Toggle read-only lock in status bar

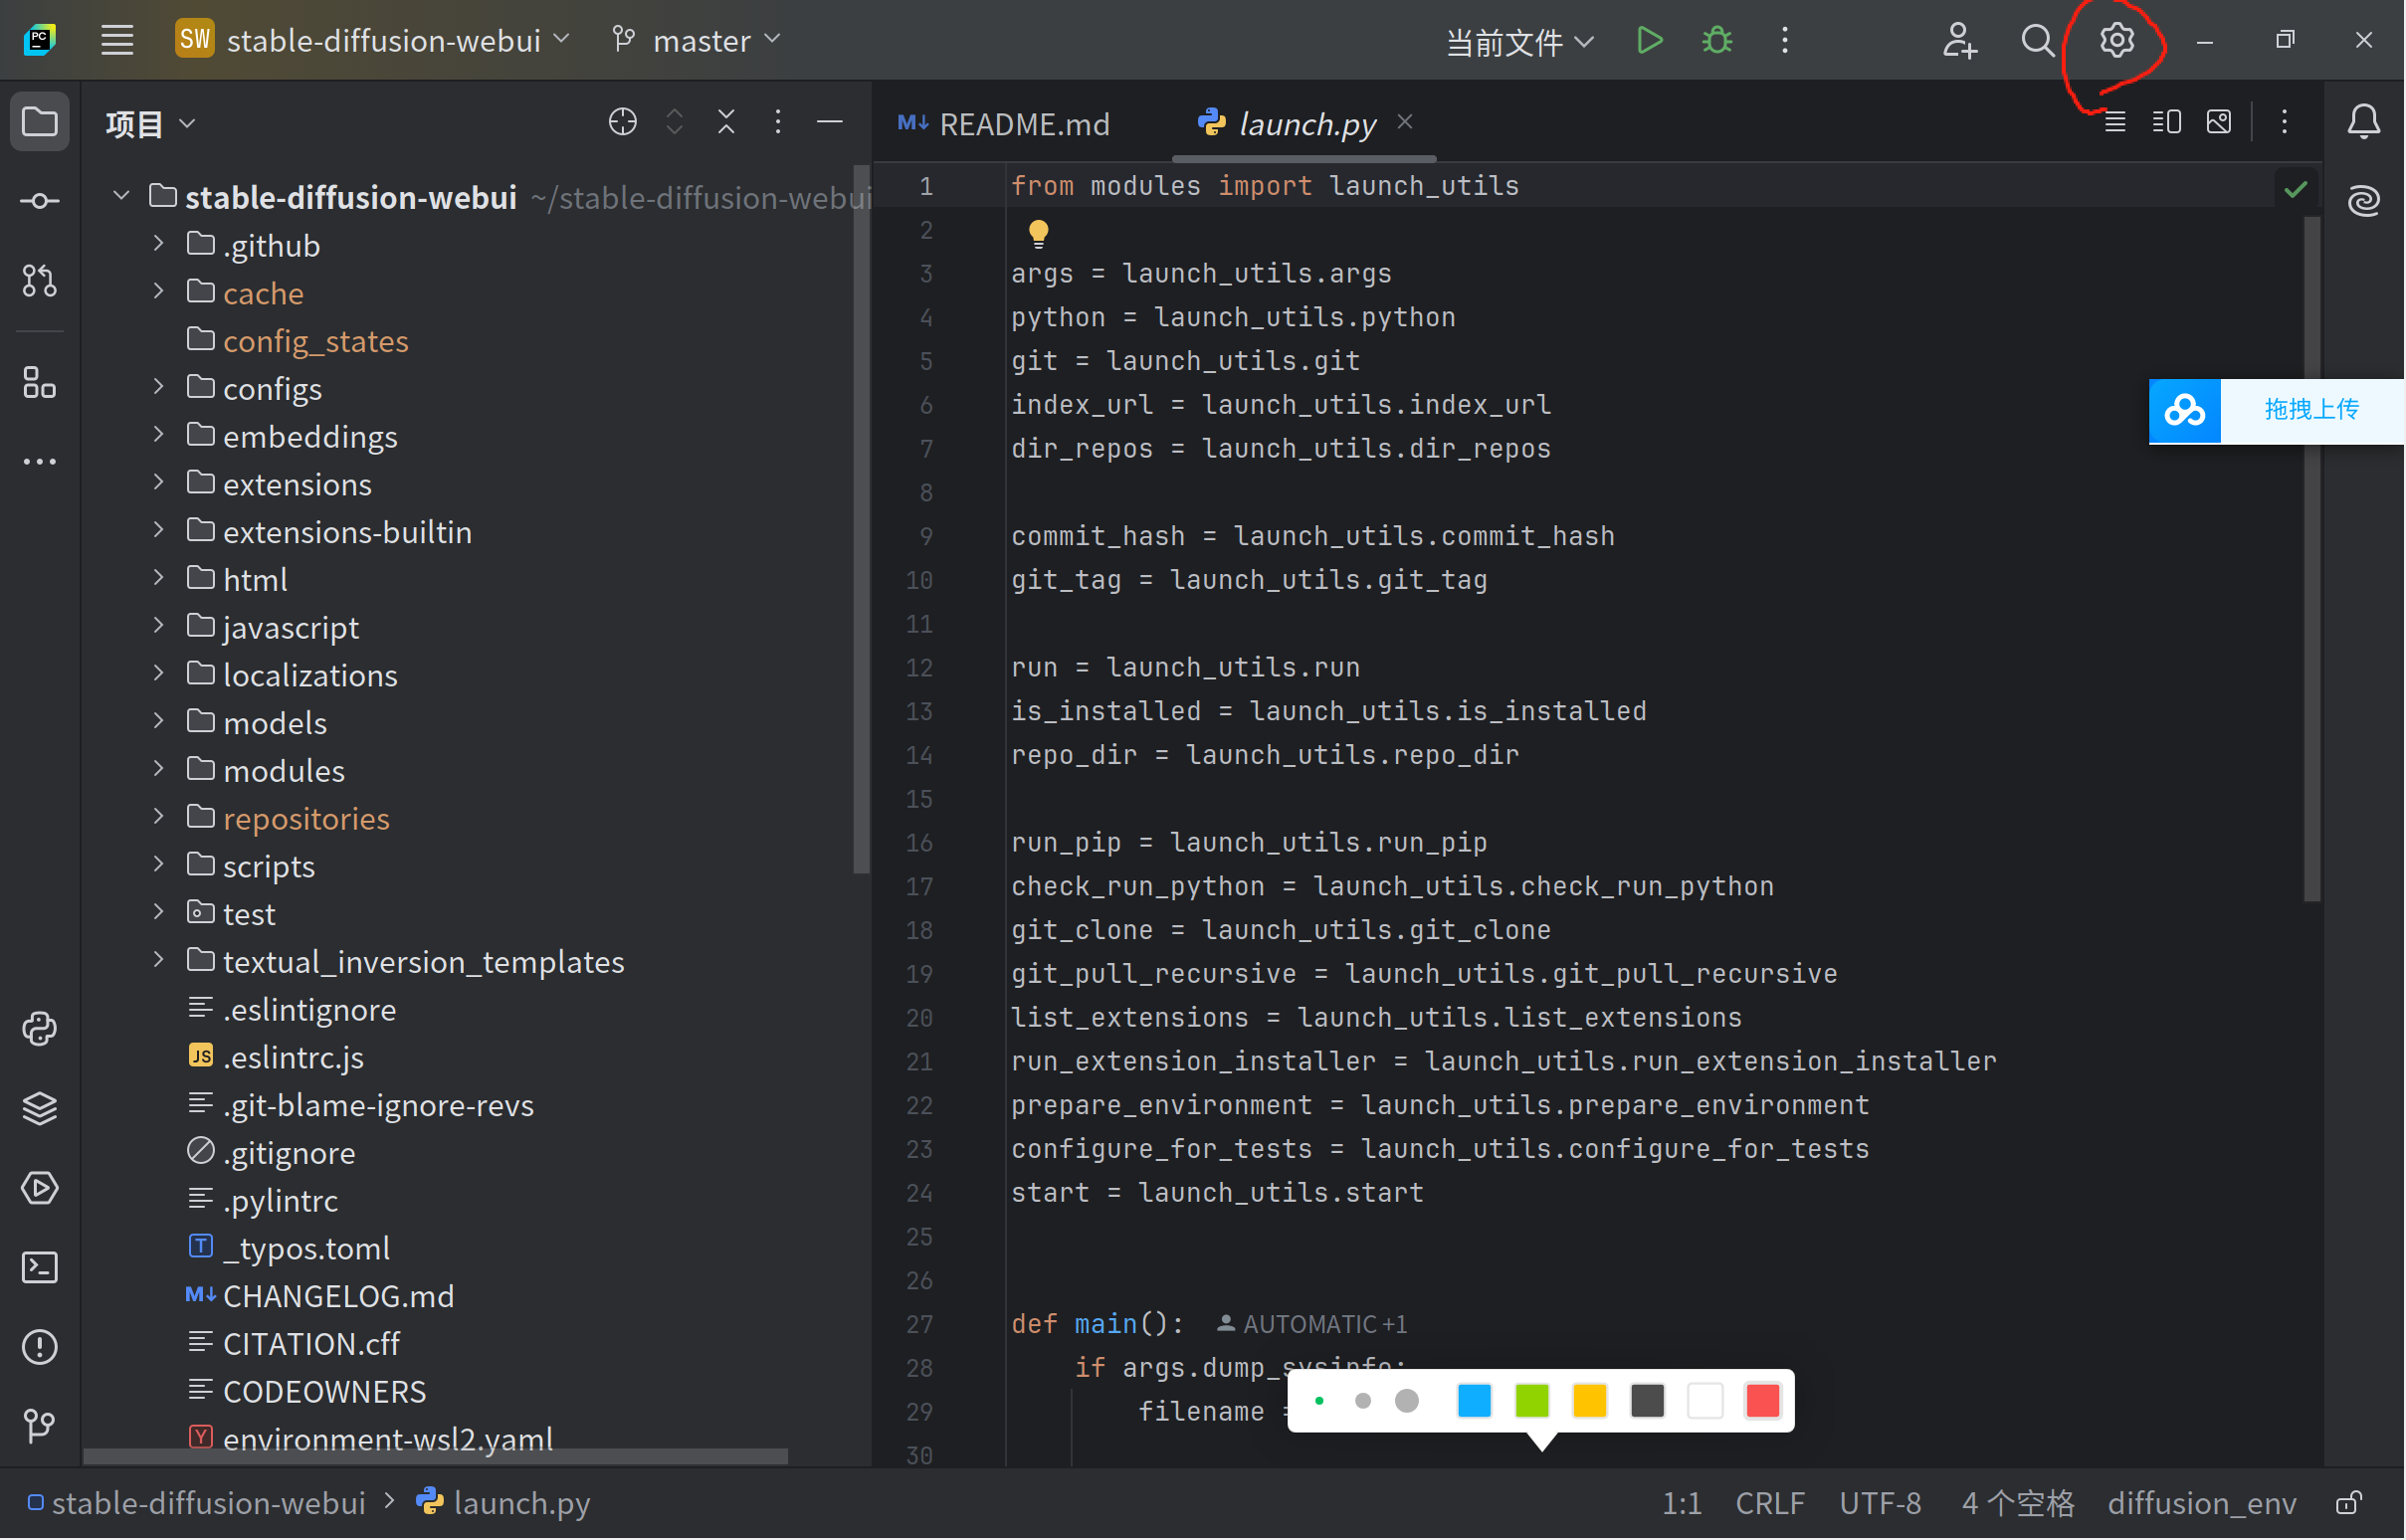2349,1504
